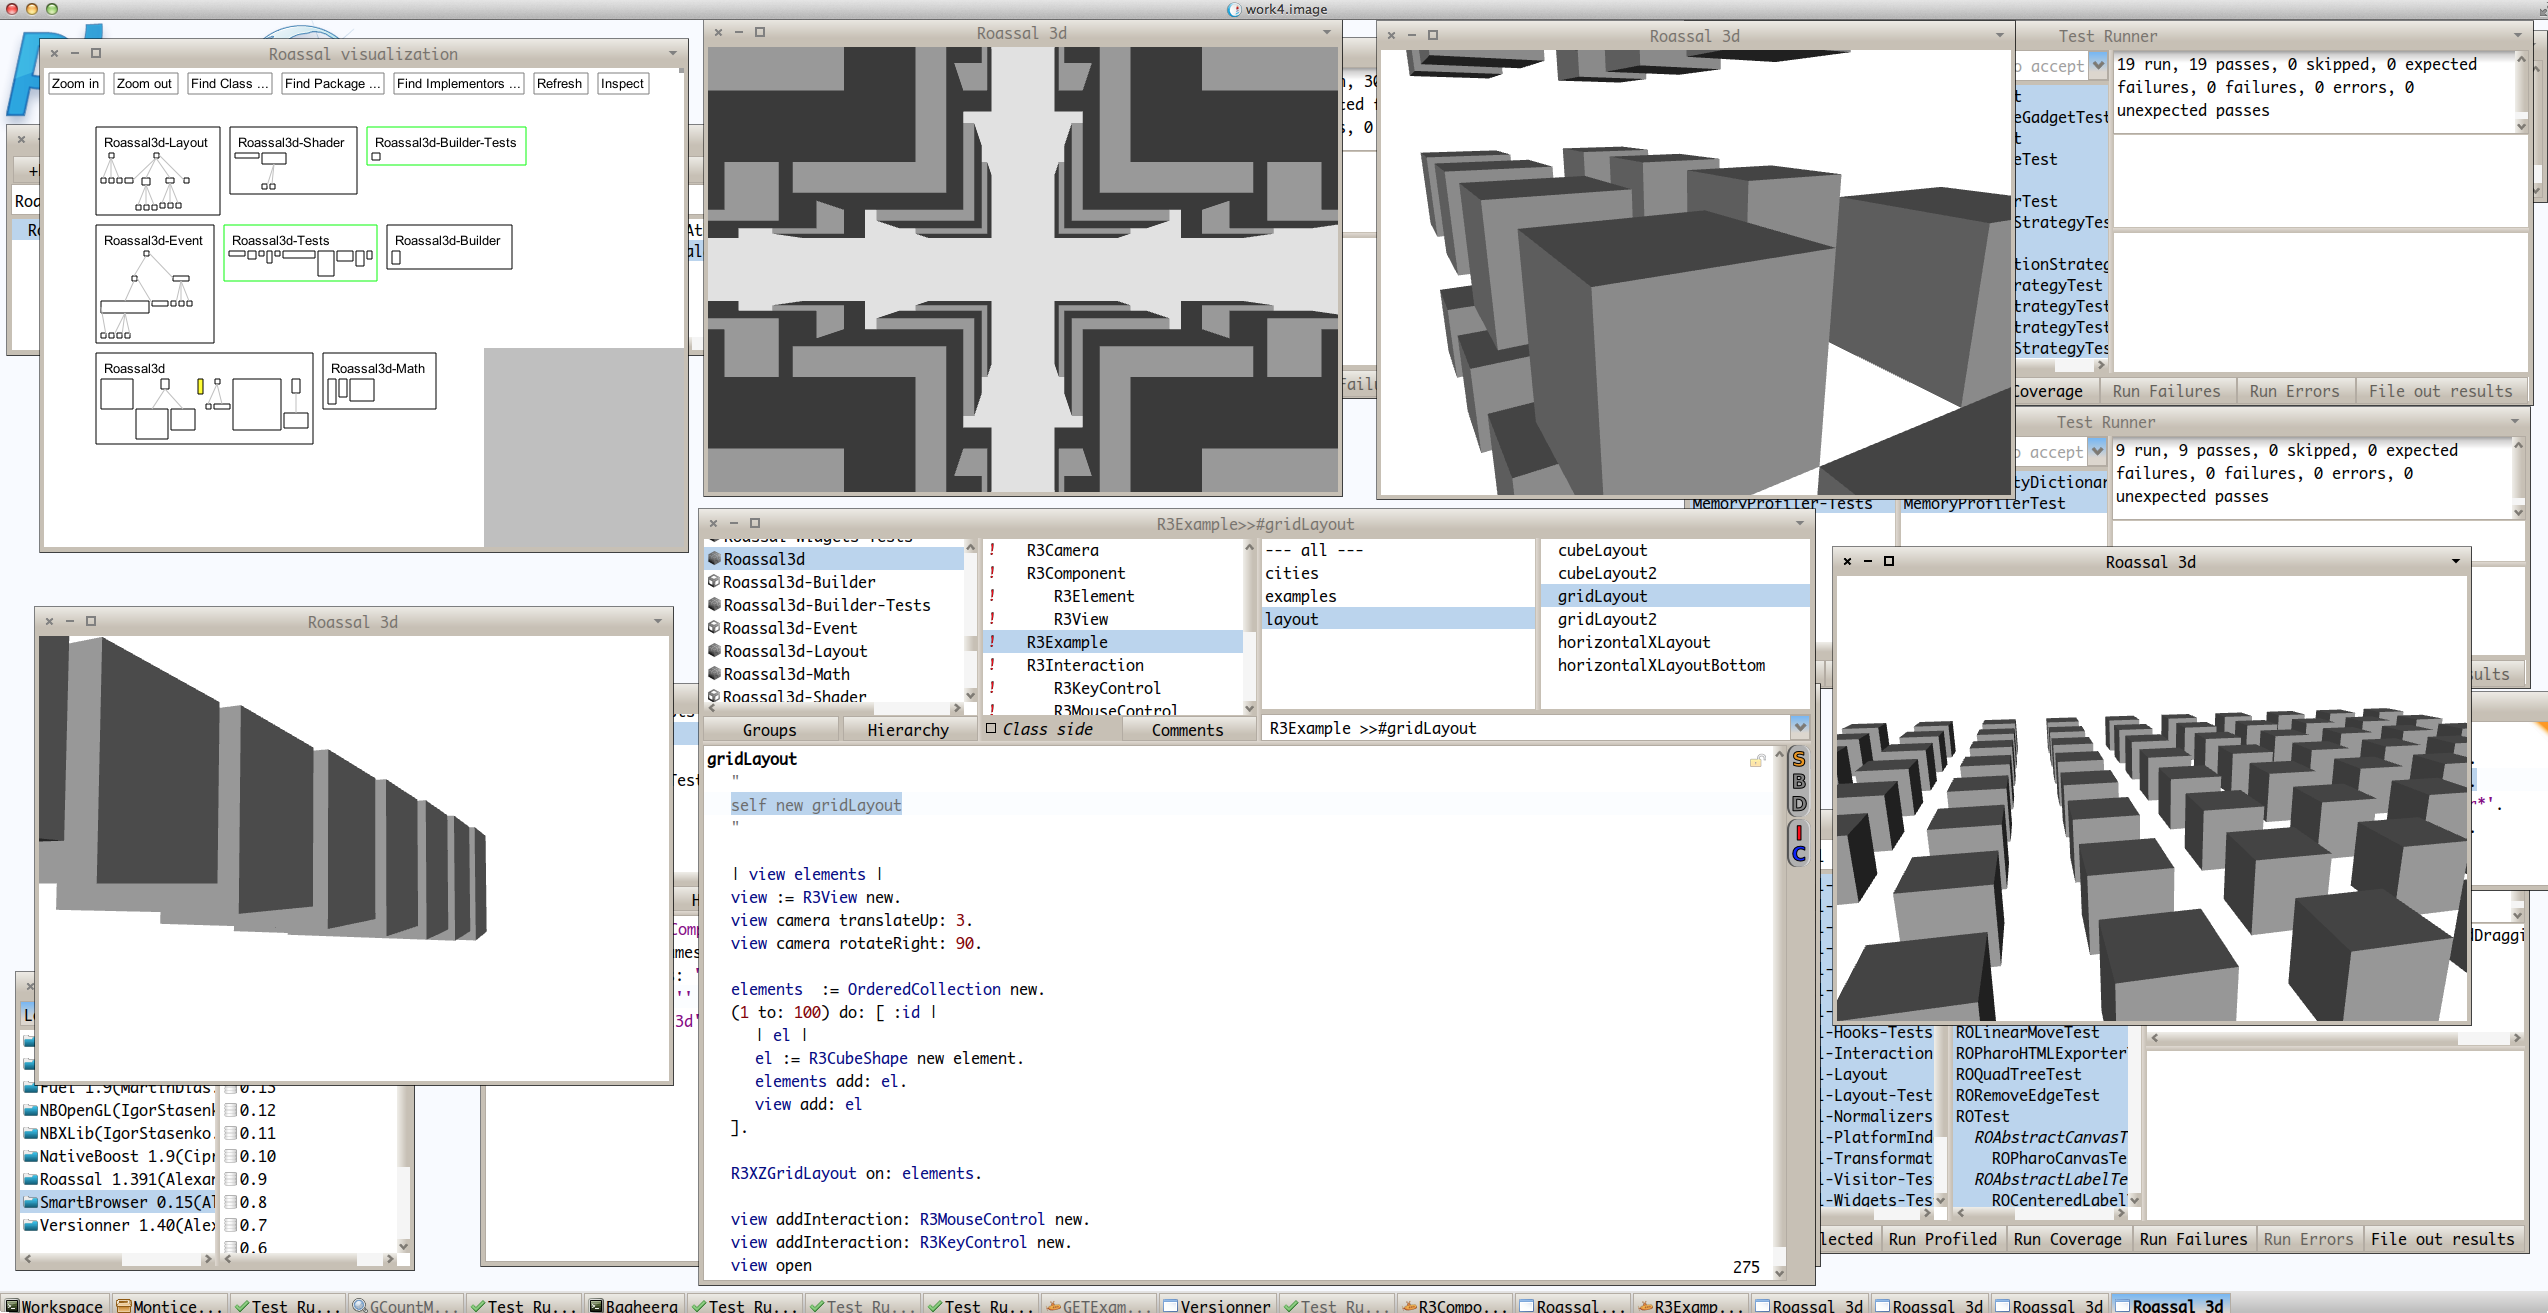Click the GETExam taskbar icon
Image resolution: width=2548 pixels, height=1313 pixels.
tap(1053, 1305)
